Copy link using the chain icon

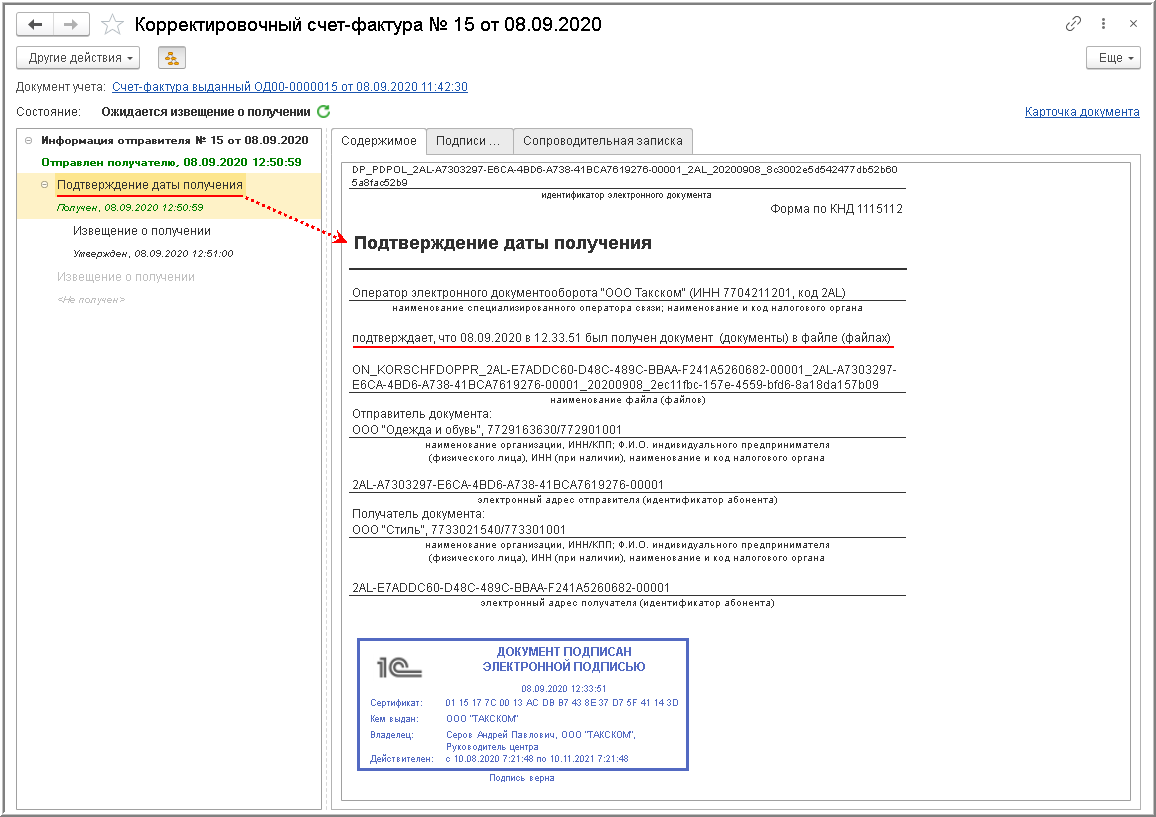click(x=1073, y=24)
